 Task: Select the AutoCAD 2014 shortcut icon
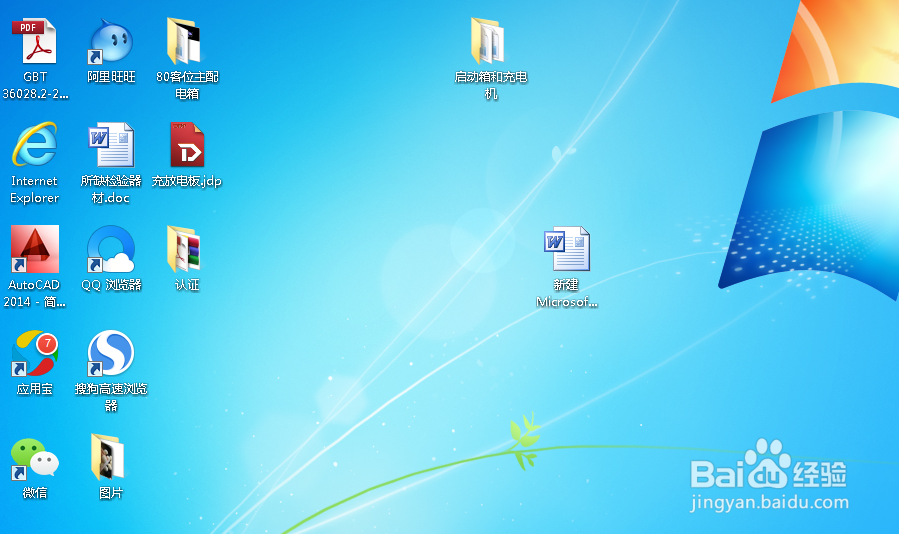click(34, 249)
